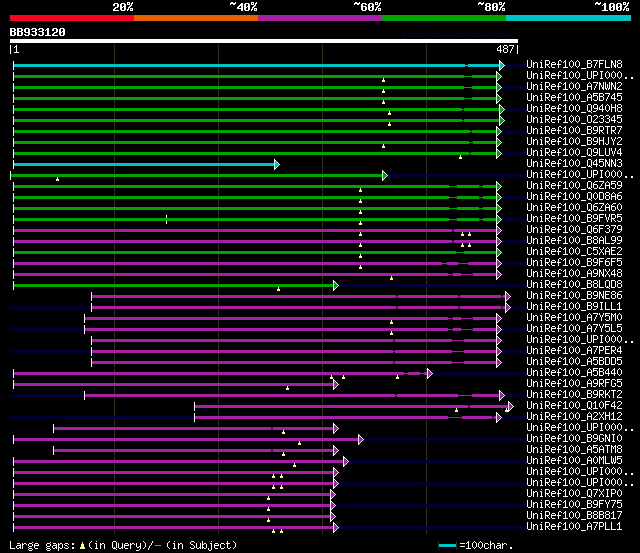Click the yellow gap marker under the B9GNI0 bar
This screenshot has width=640, height=553.
(299, 443)
